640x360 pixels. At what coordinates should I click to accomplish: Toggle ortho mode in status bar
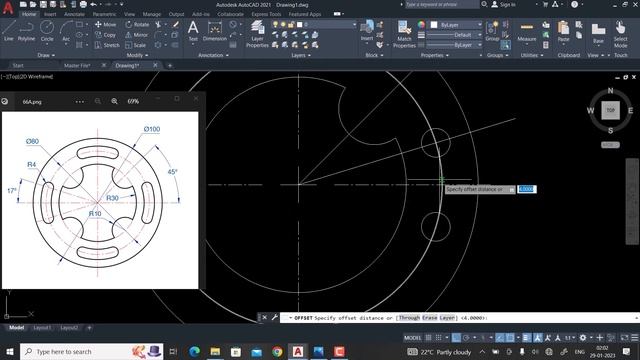click(x=456, y=338)
